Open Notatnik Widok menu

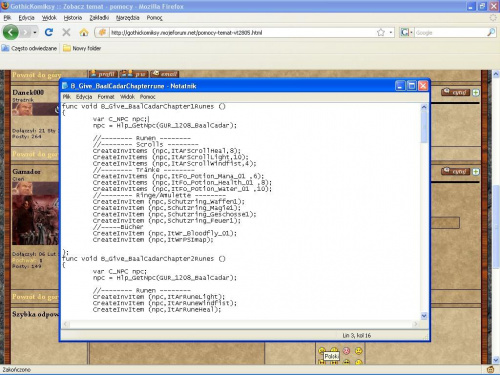(x=127, y=97)
